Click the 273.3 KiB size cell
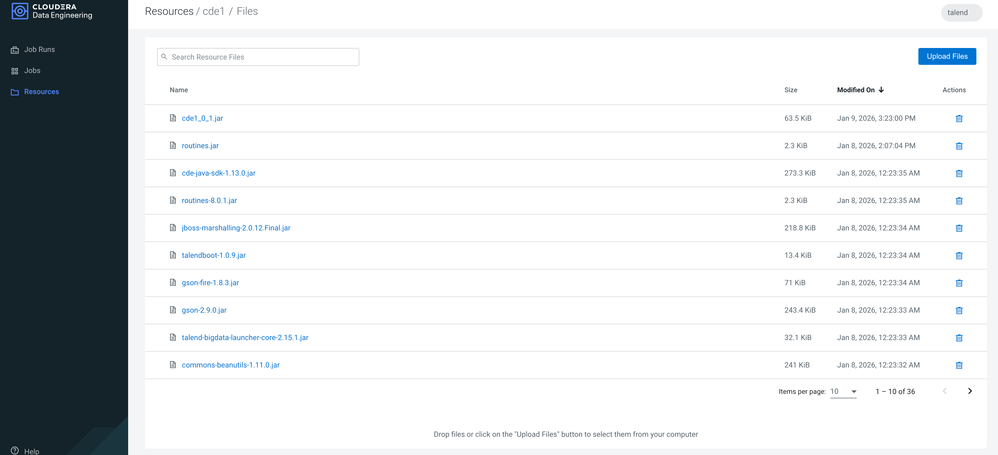998x455 pixels. click(x=799, y=173)
